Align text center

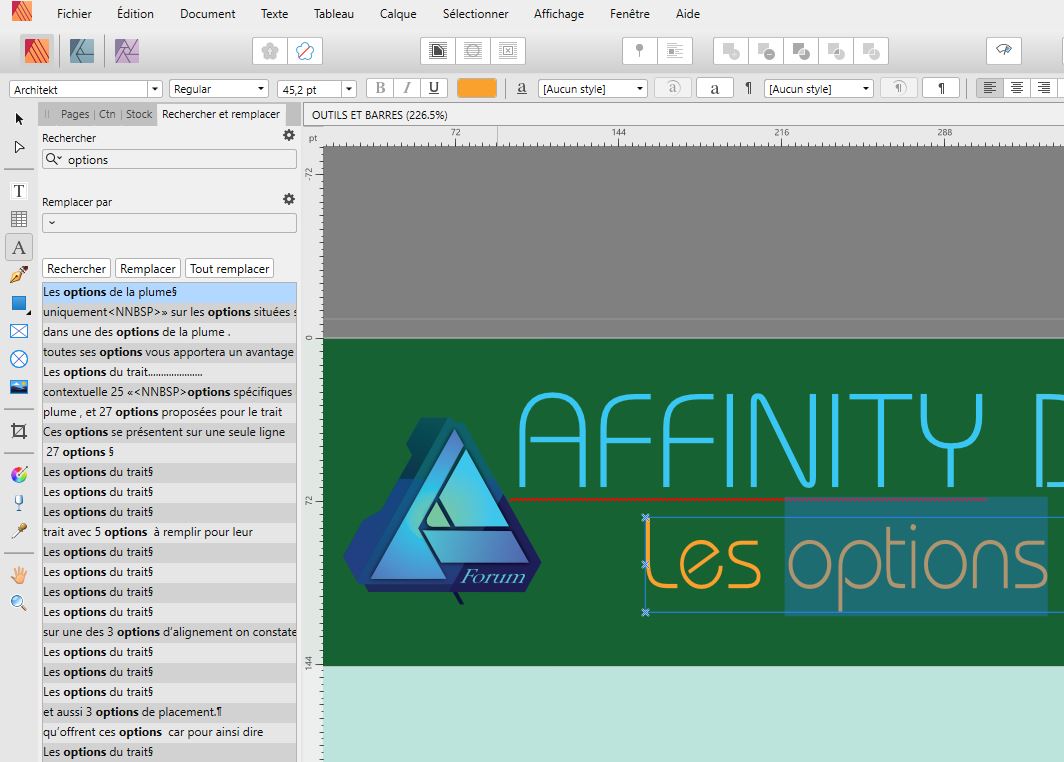(1016, 88)
